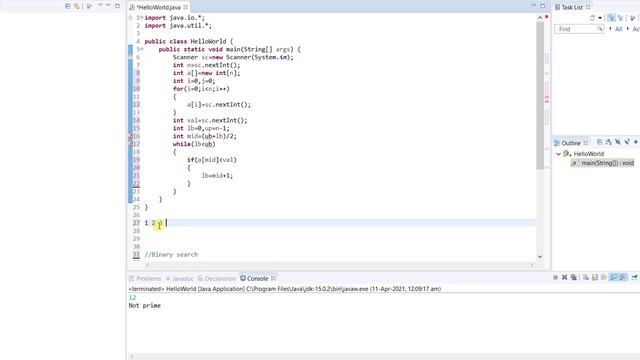The height and width of the screenshot is (360, 640).
Task: Click Show Console When Output Changes icon
Action: coord(613,278)
